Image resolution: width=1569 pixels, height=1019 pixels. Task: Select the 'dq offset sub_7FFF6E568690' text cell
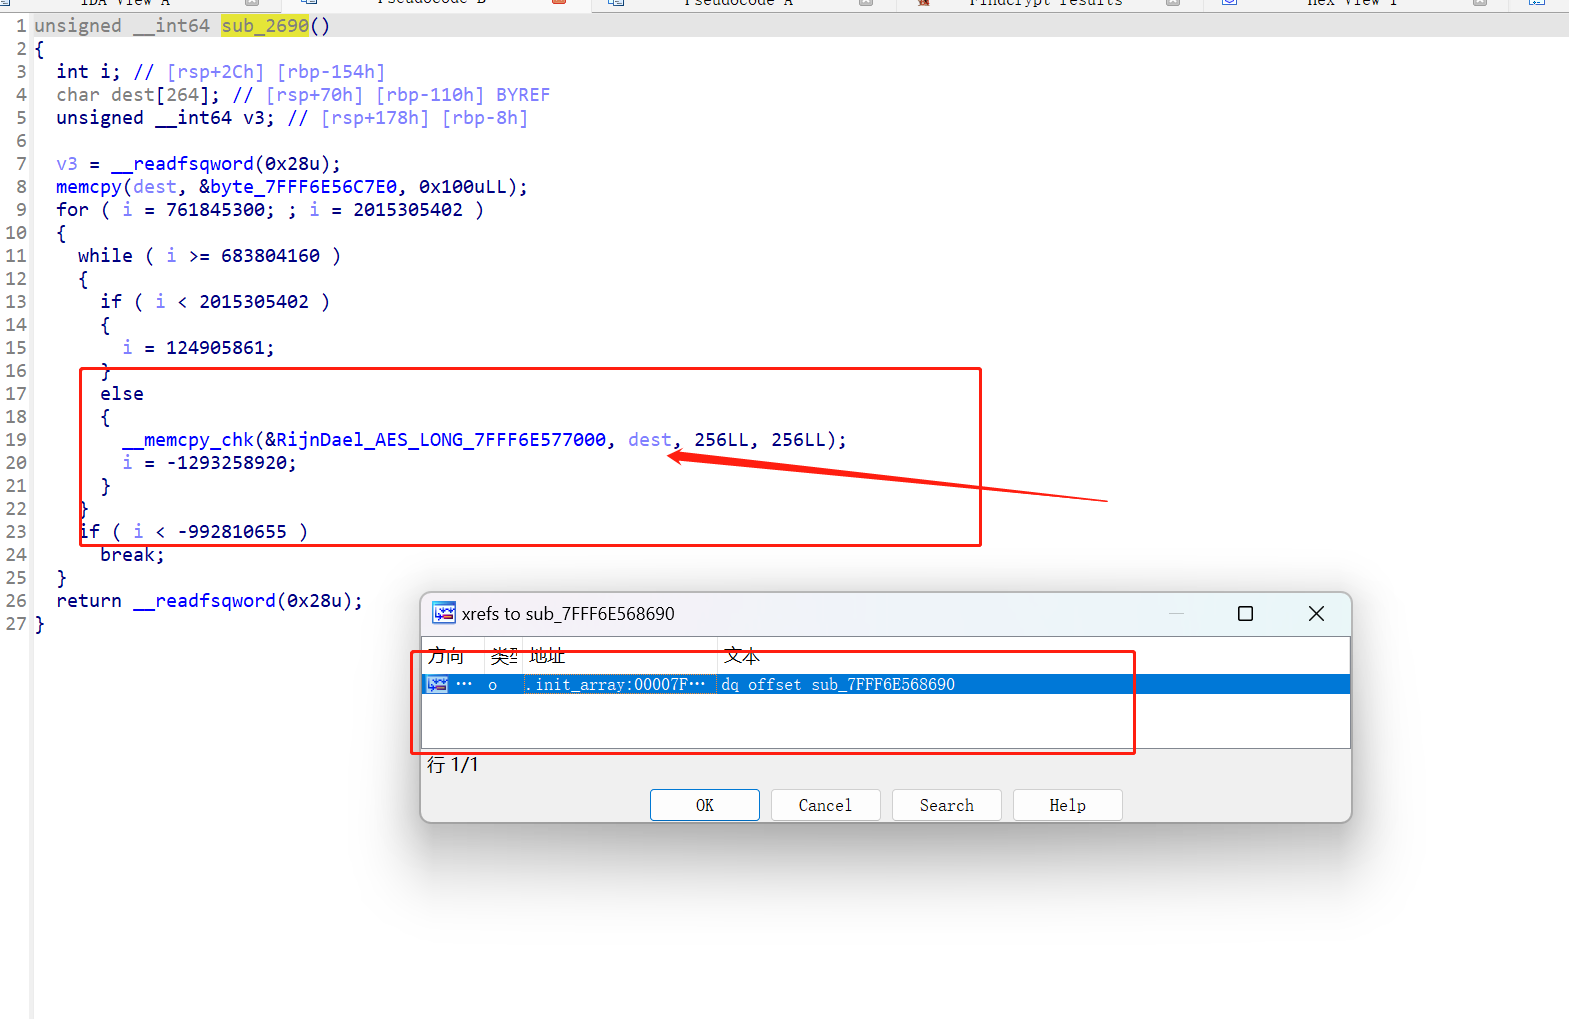[838, 684]
